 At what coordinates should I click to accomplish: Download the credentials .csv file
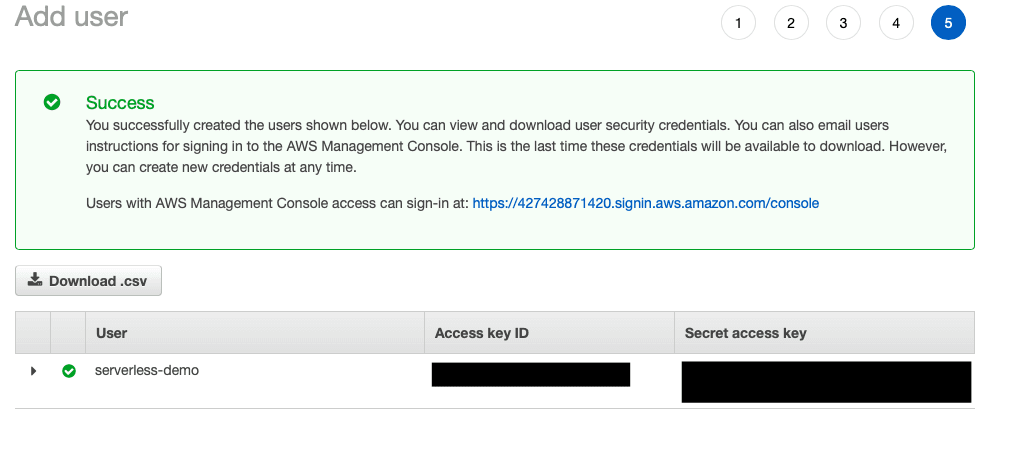point(88,281)
